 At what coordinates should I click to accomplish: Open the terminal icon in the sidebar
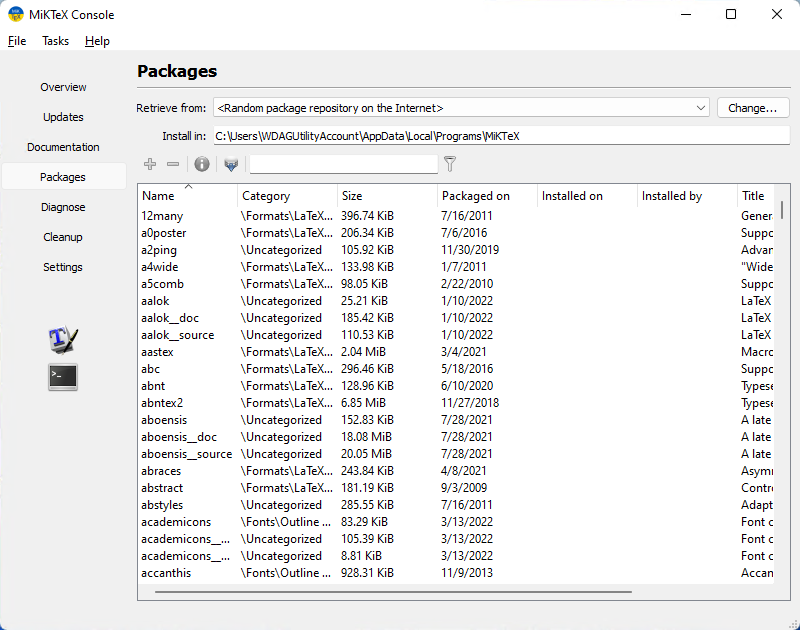point(62,377)
